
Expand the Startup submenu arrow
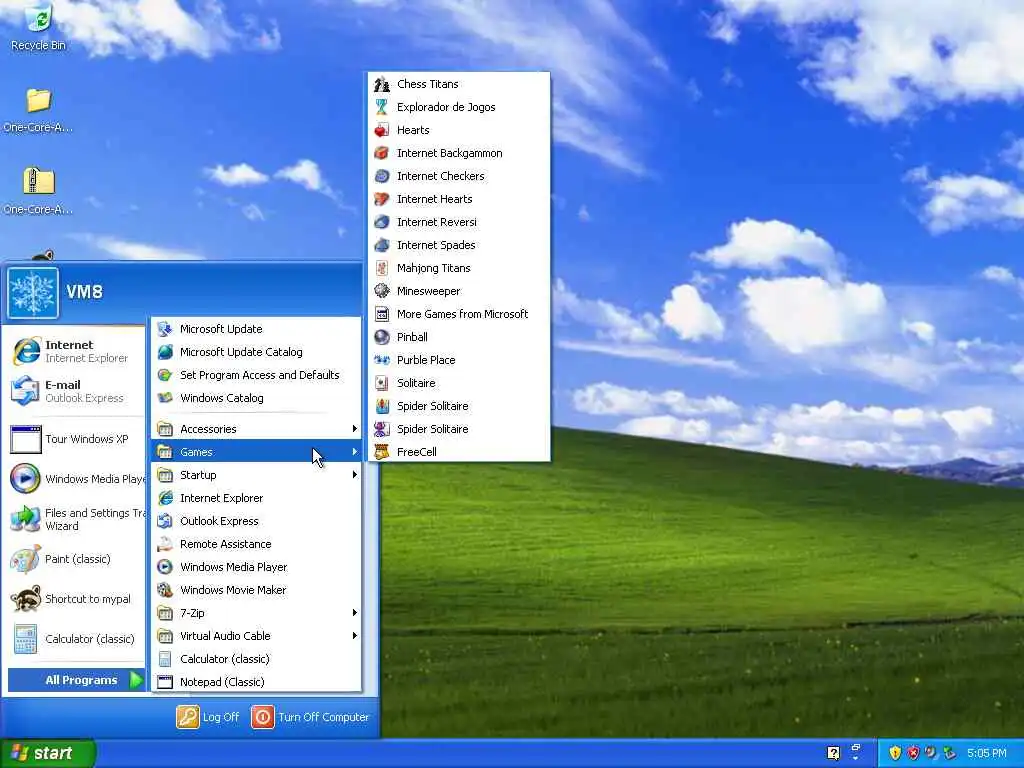point(355,475)
